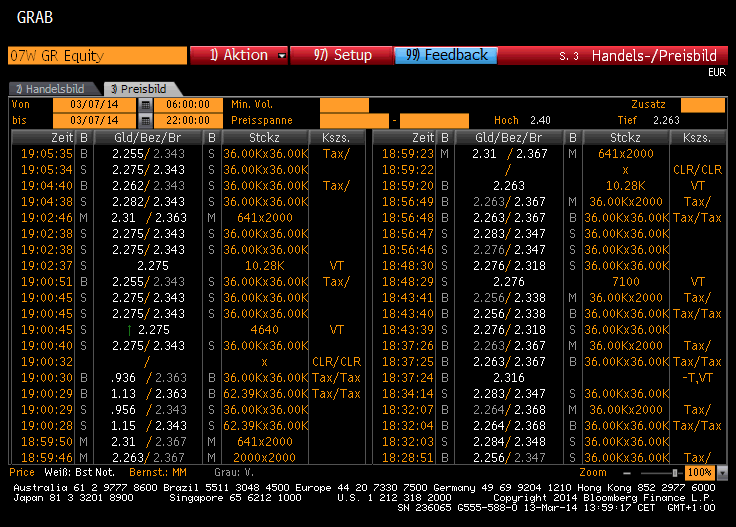Click the 97) Setup button
The image size is (736, 527).
click(342, 55)
